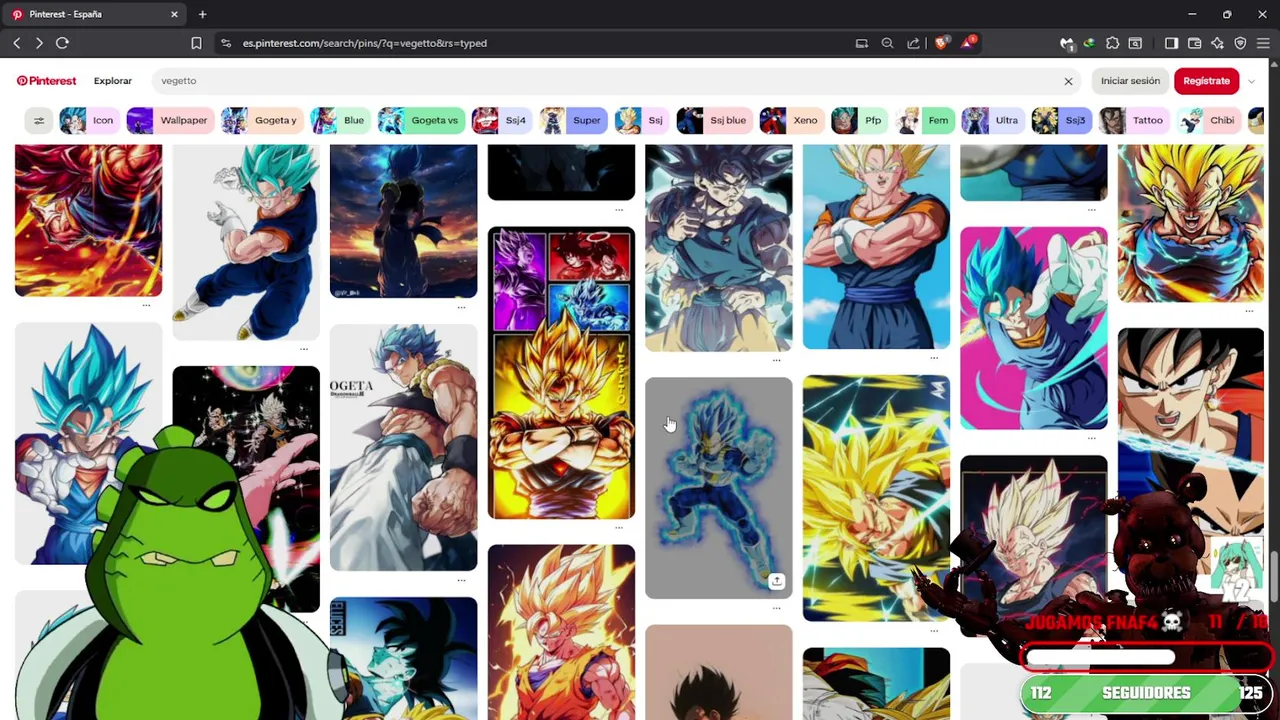The height and width of the screenshot is (720, 1280).
Task: Select the Ssj4 filter chip
Action: pyautogui.click(x=502, y=120)
